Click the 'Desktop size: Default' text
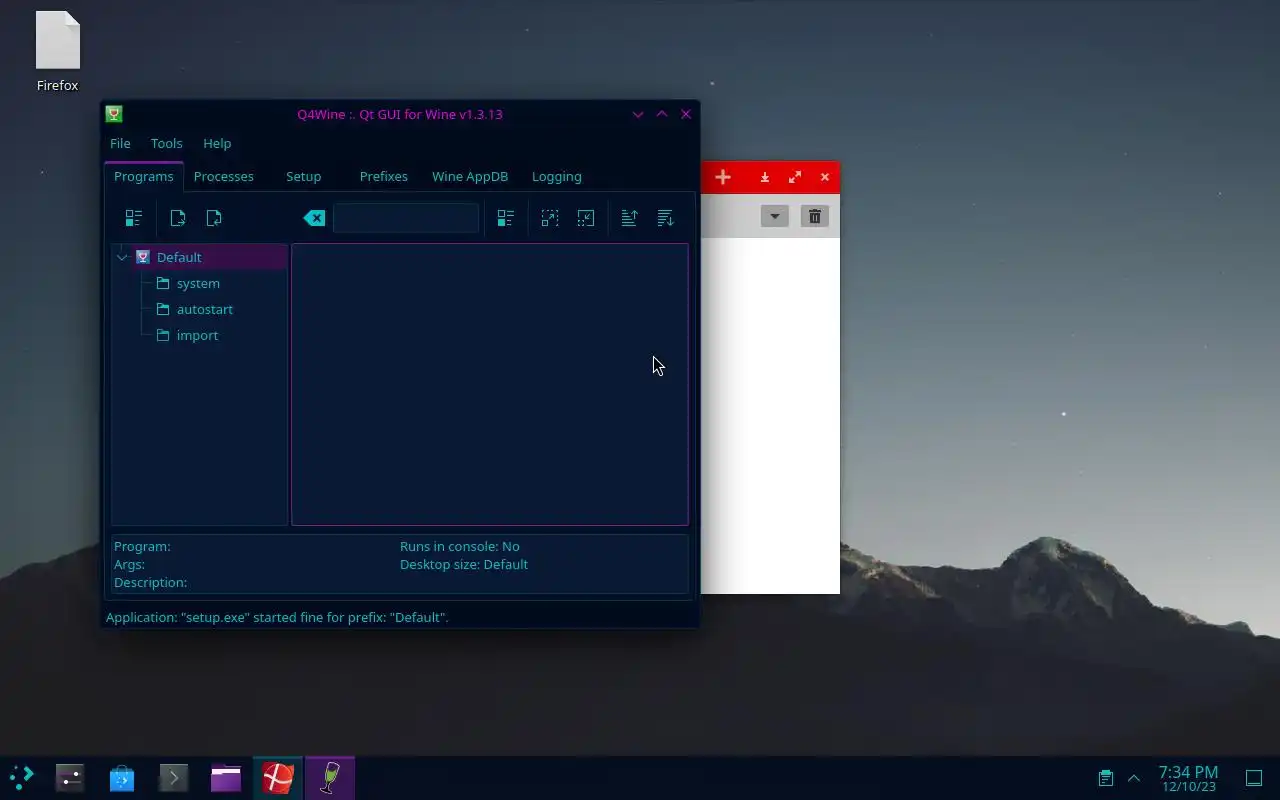This screenshot has height=800, width=1280. (464, 564)
